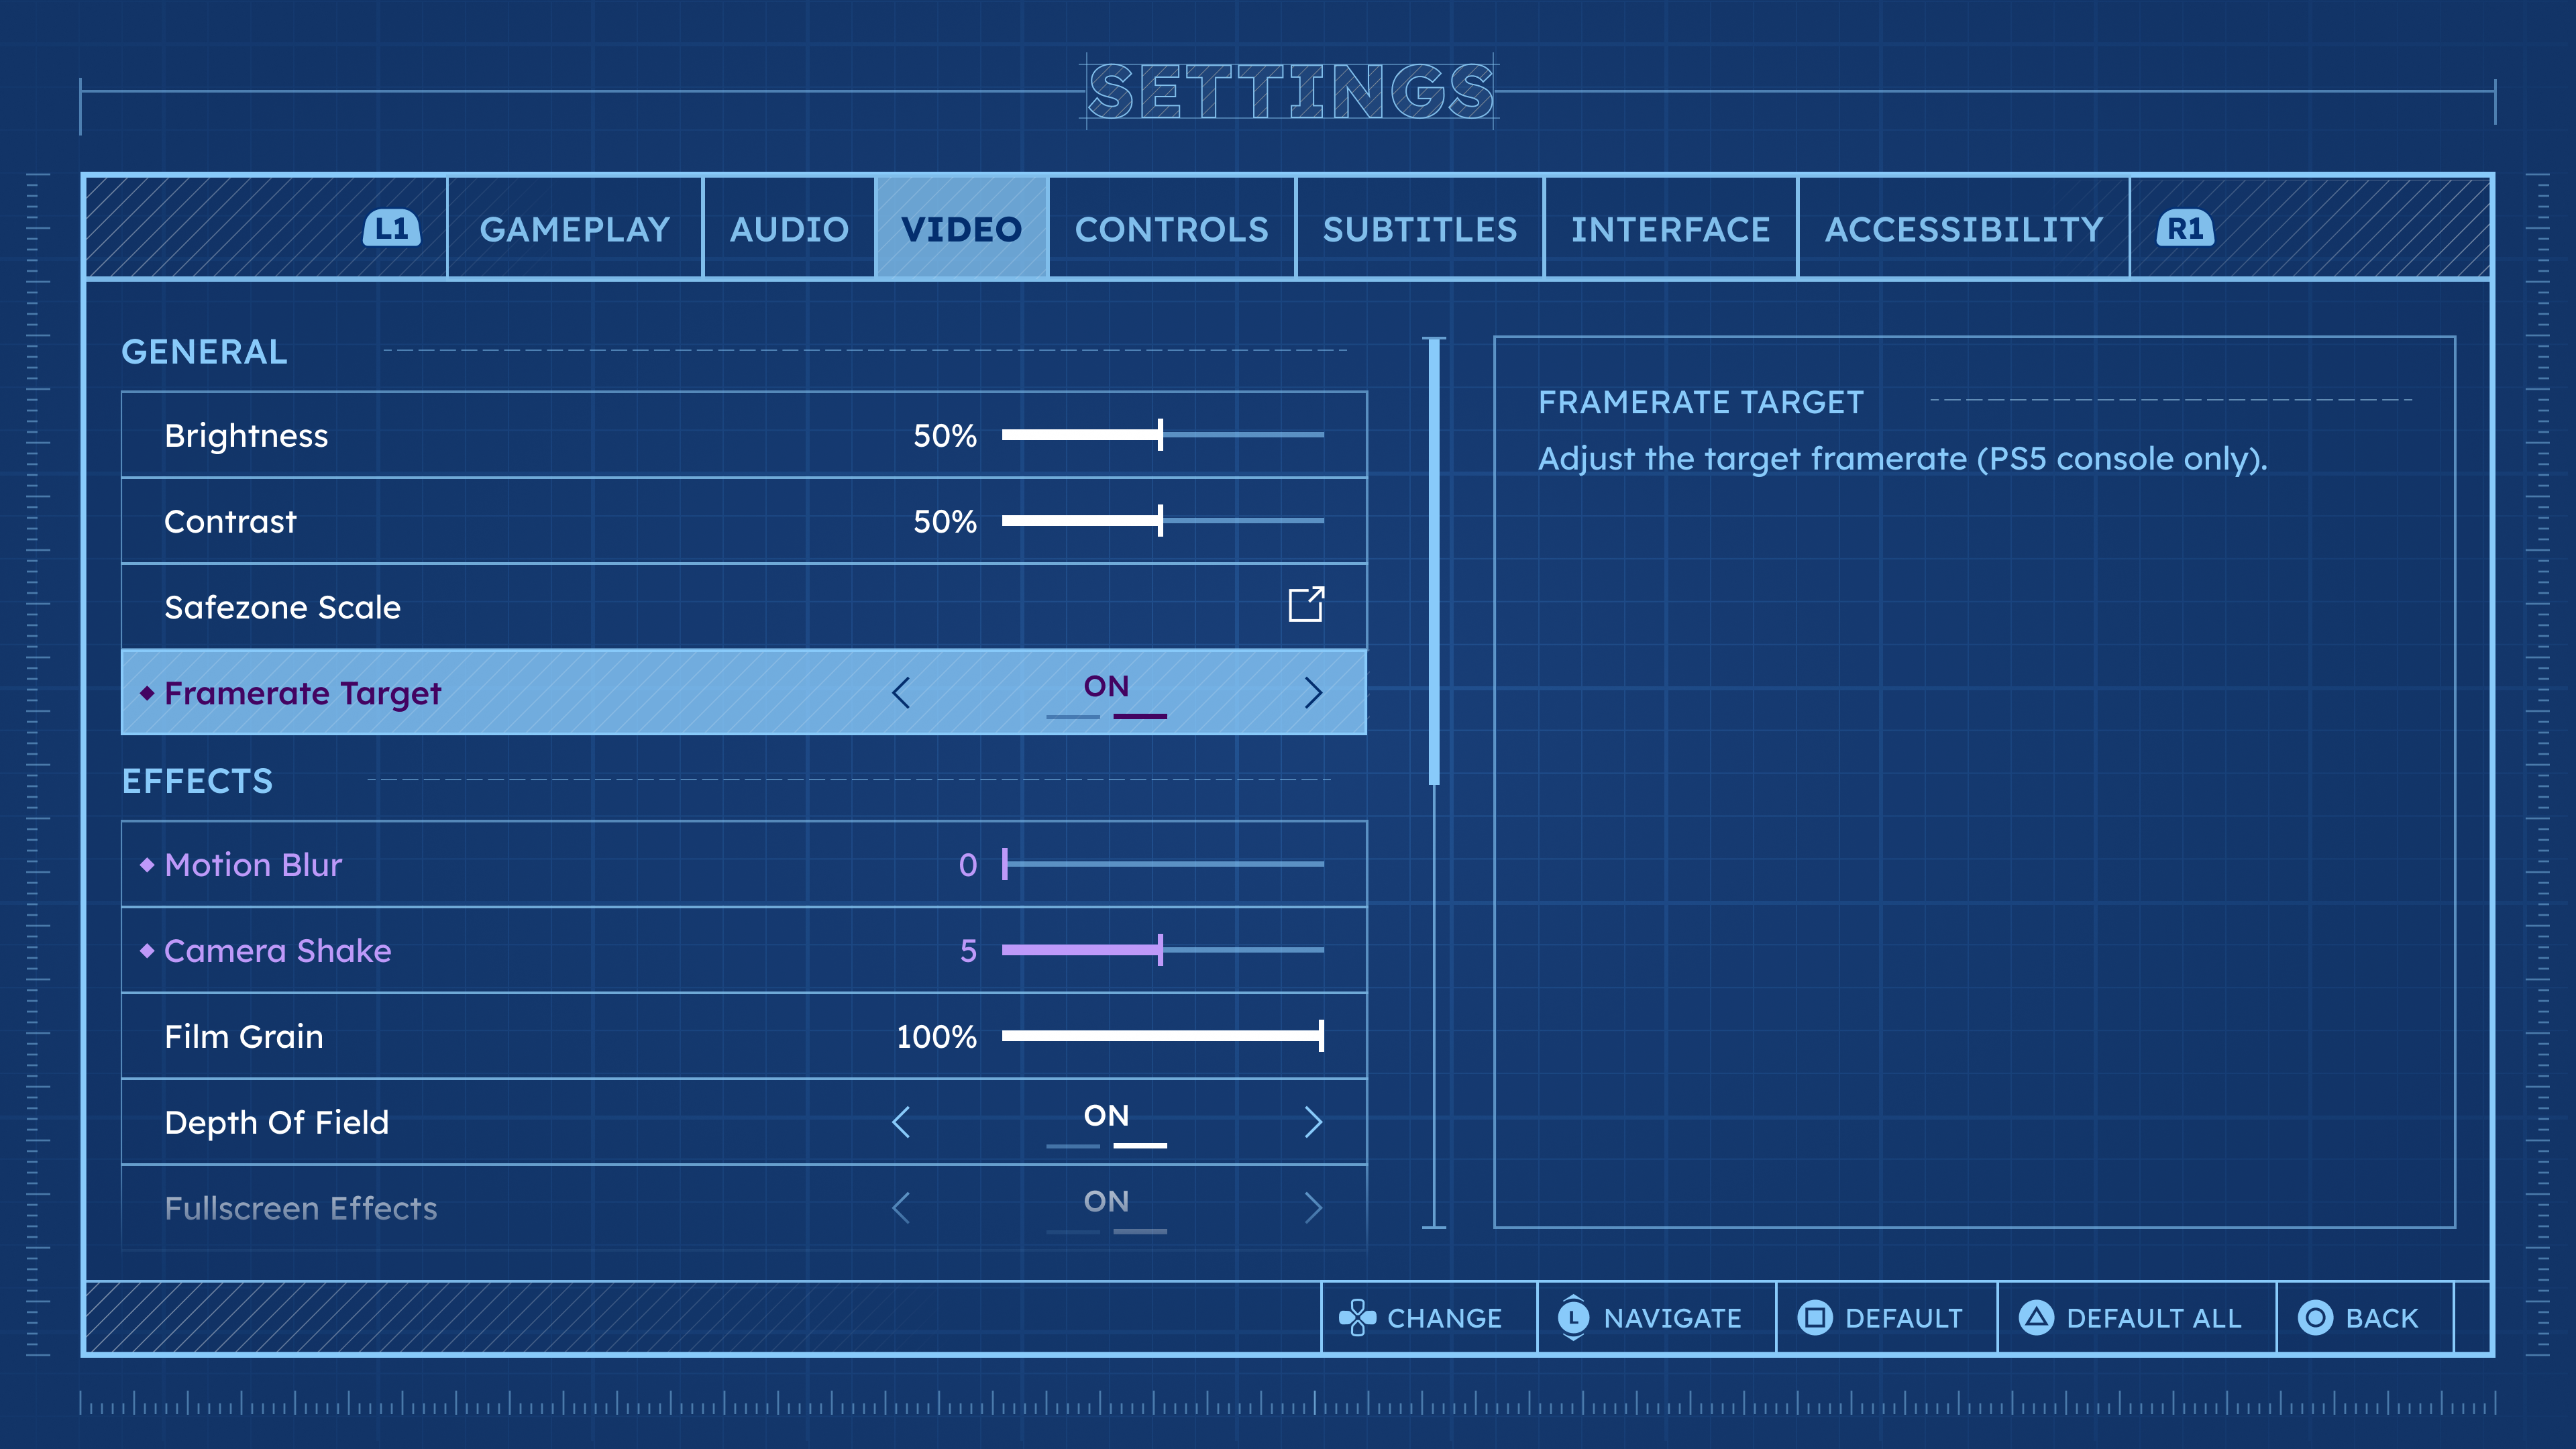The width and height of the screenshot is (2576, 1449).
Task: Click the d-pad Change icon
Action: (1357, 1318)
